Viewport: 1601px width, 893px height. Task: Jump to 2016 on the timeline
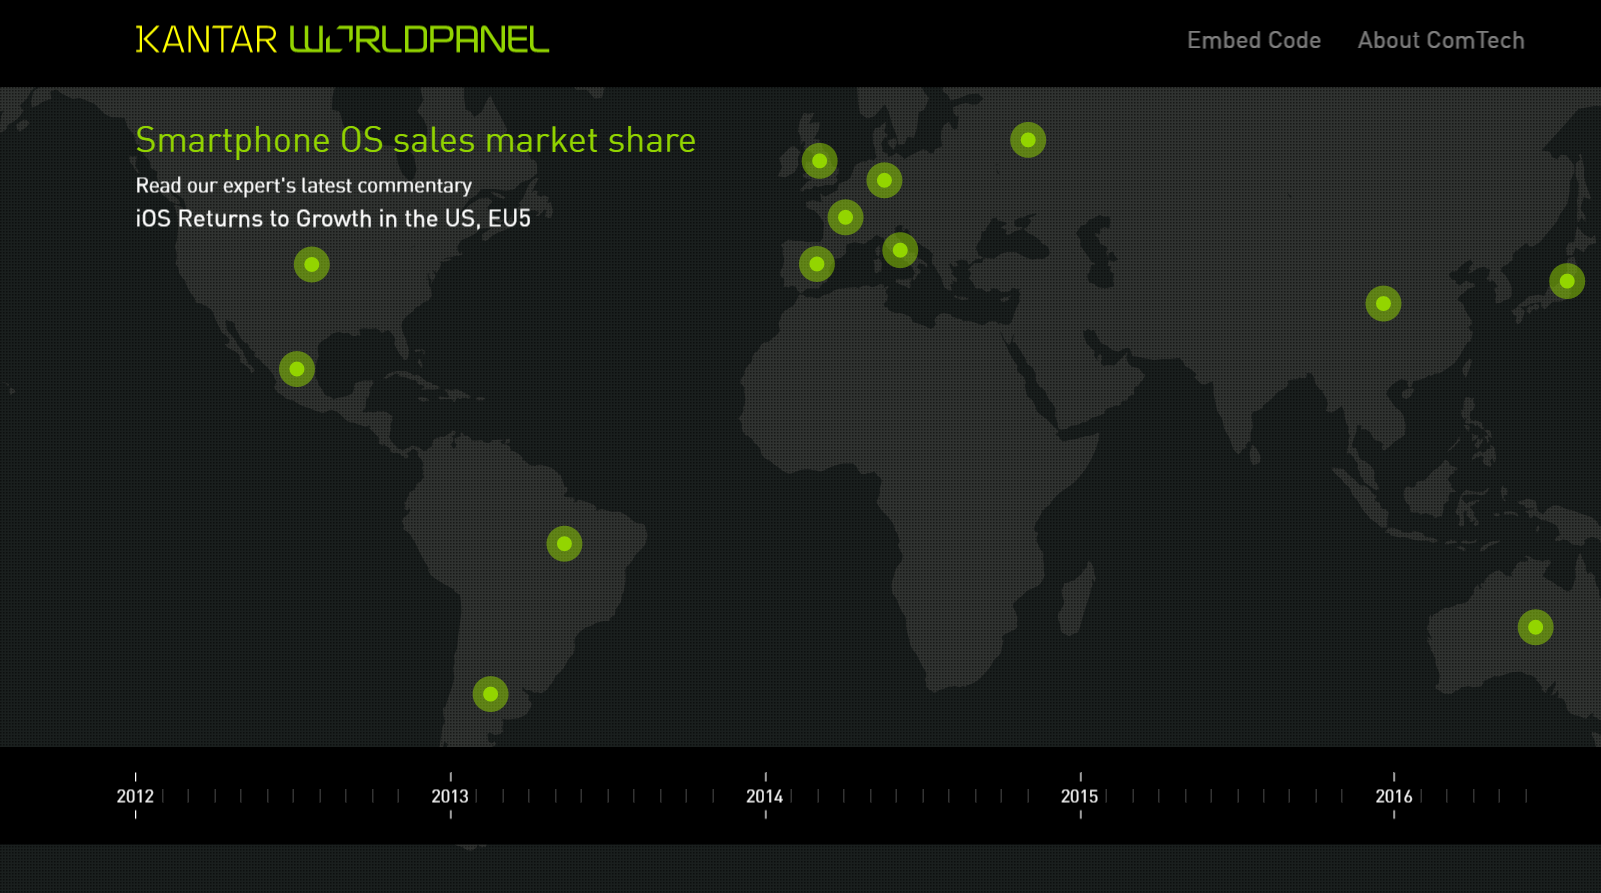tap(1394, 796)
